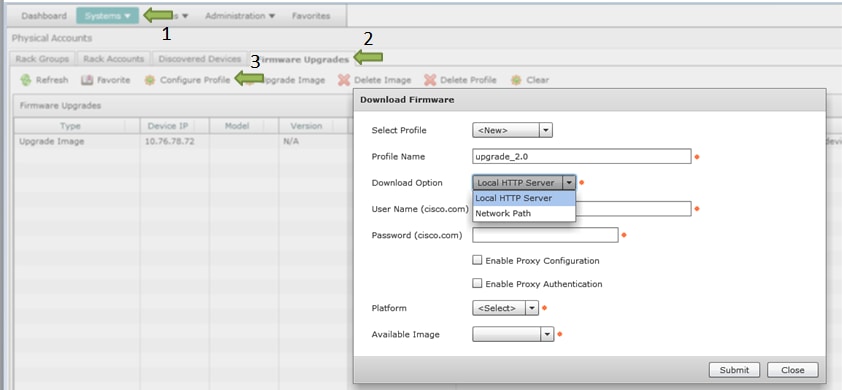Click the Favorite toolbar icon

click(x=87, y=80)
